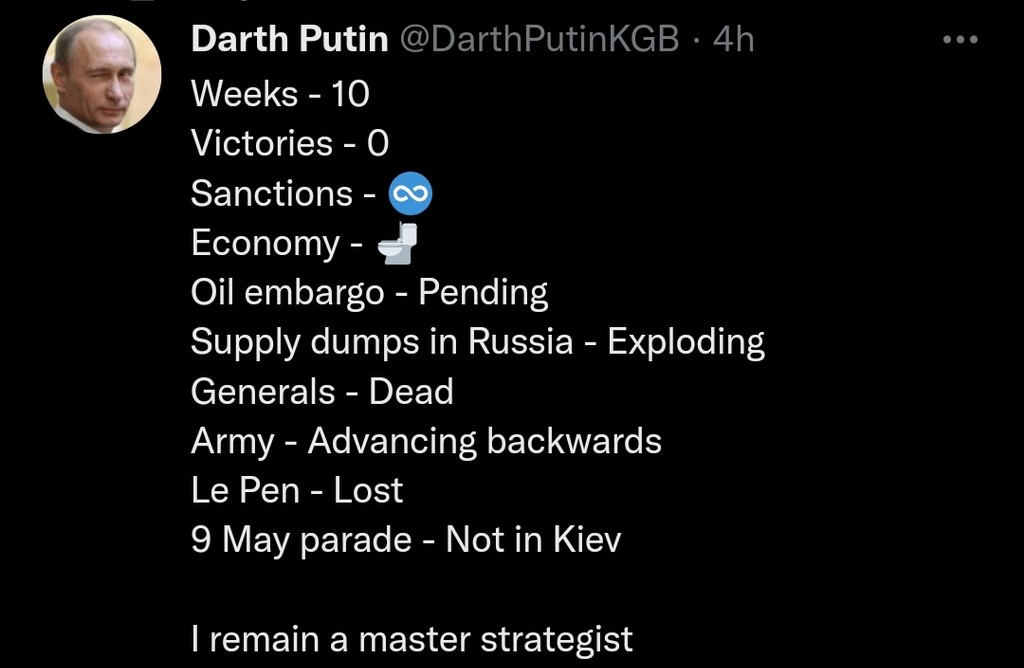Click the '9 May parade' text
This screenshot has width=1024, height=668.
coord(301,540)
